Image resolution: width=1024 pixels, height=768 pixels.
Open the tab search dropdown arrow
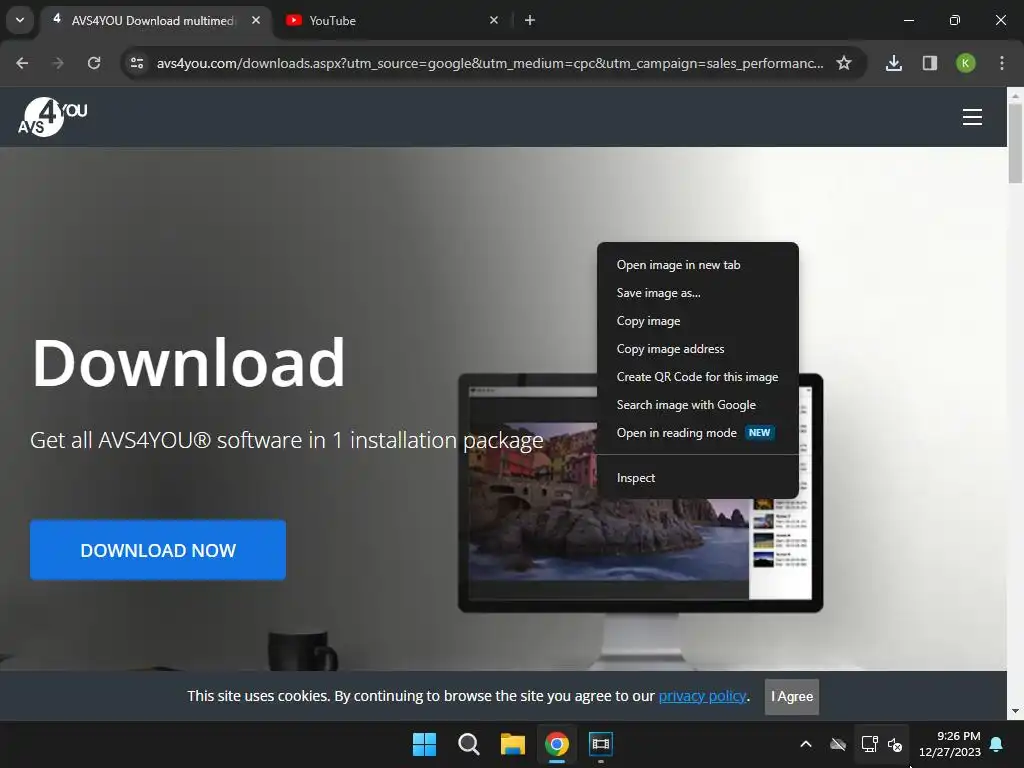click(x=20, y=20)
